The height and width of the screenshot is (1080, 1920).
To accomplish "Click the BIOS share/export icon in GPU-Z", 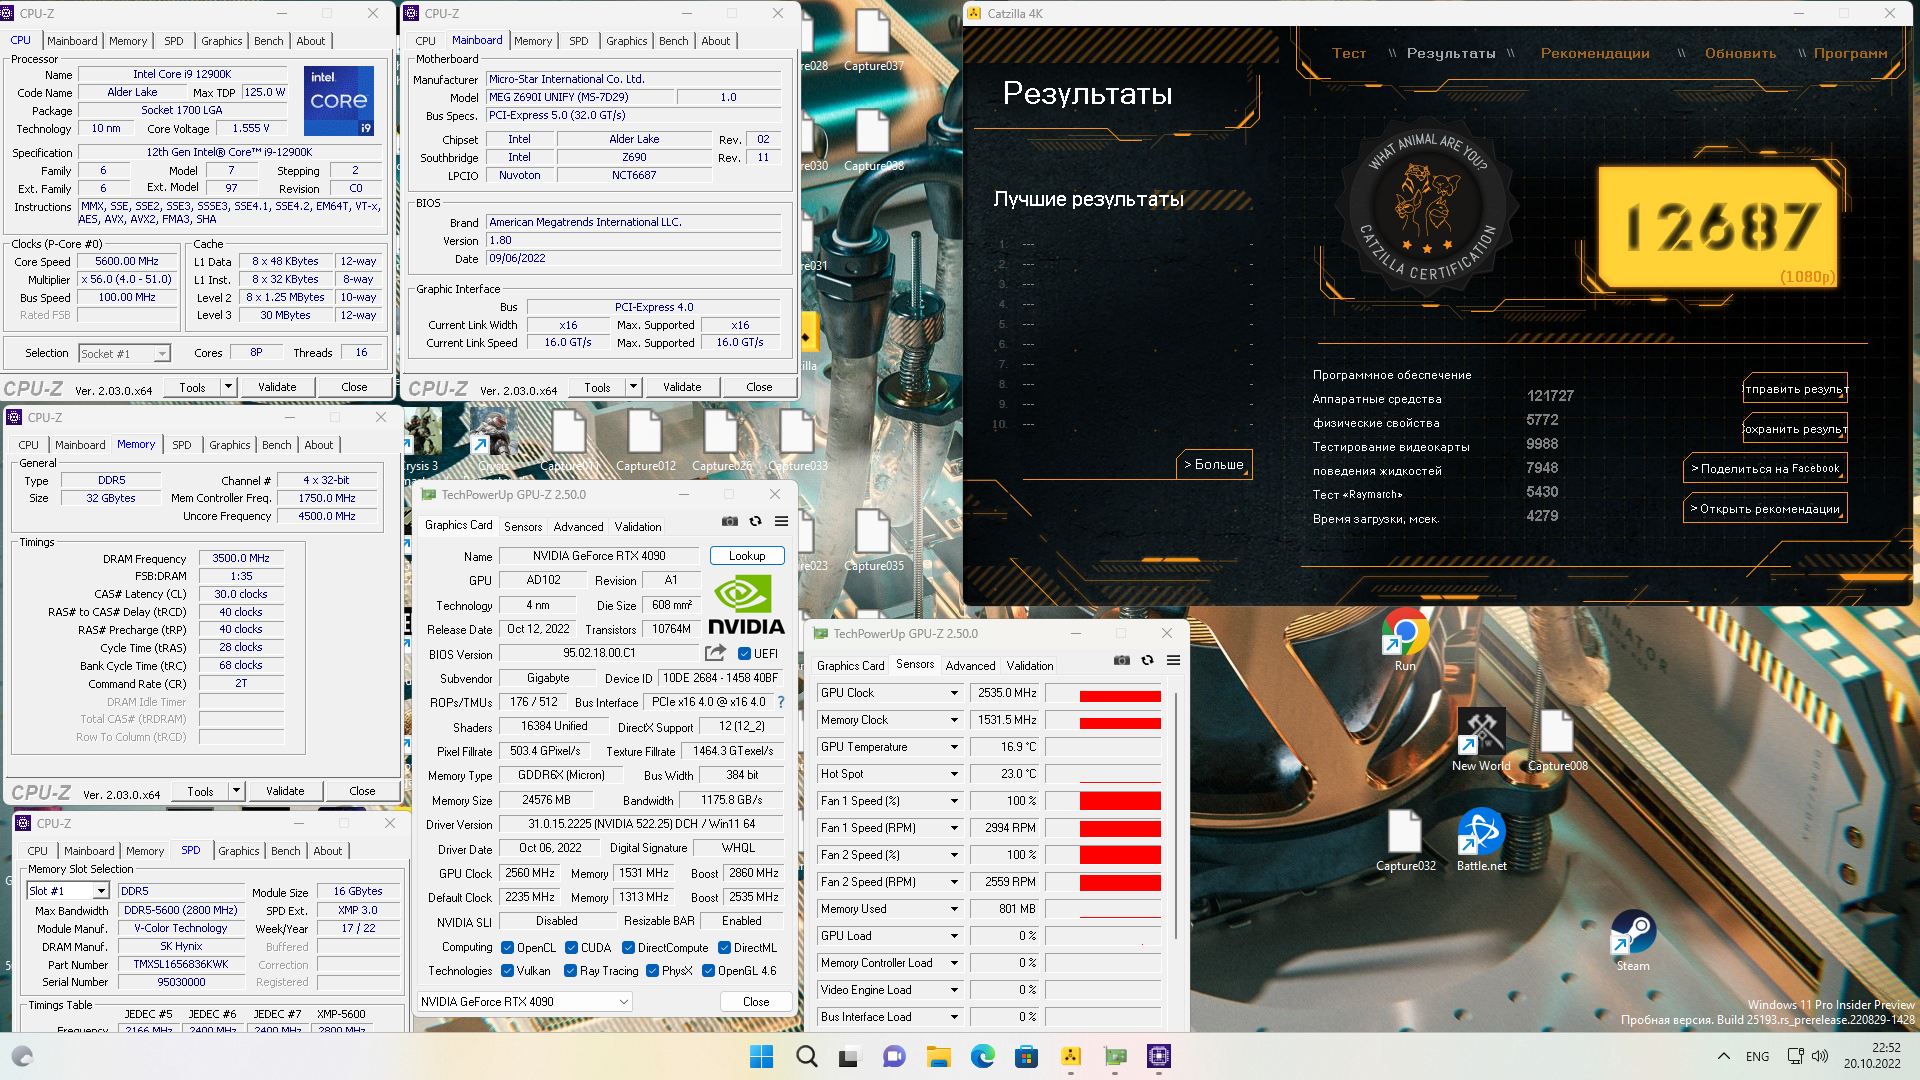I will click(715, 653).
